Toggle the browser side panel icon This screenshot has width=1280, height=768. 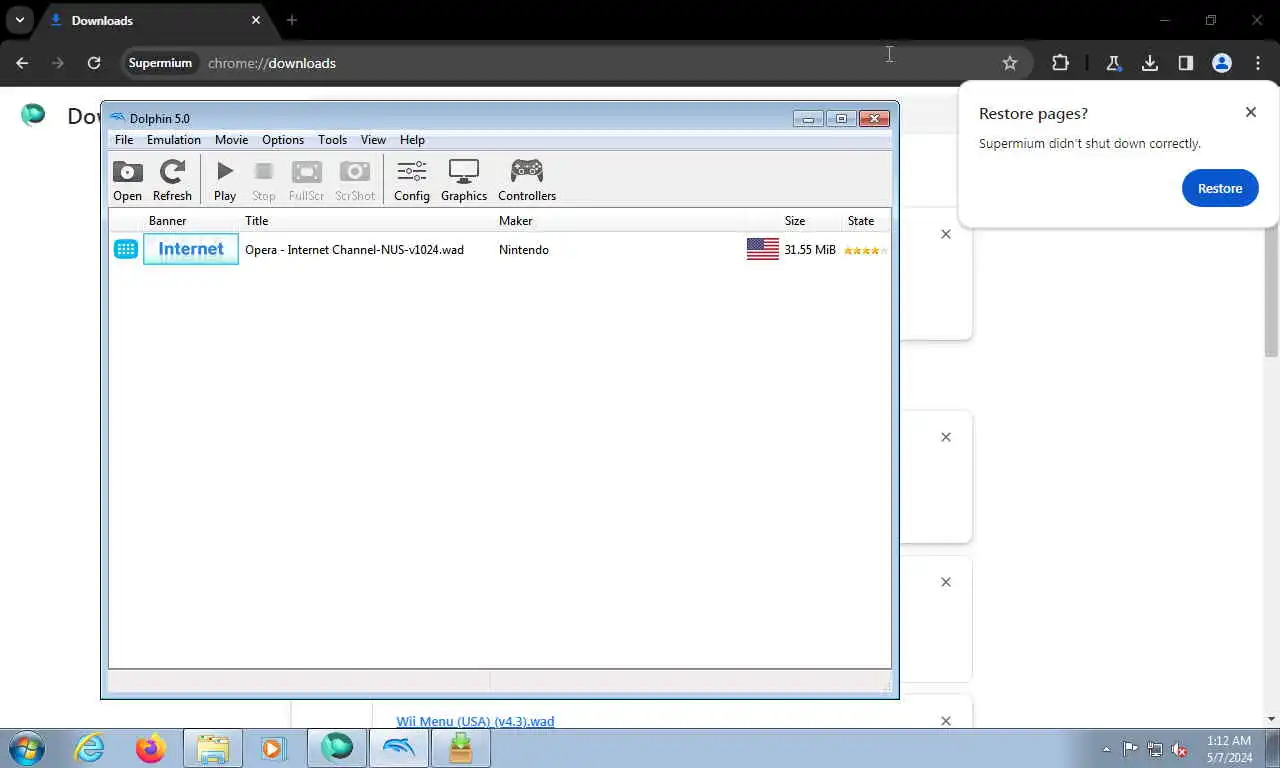(1186, 63)
